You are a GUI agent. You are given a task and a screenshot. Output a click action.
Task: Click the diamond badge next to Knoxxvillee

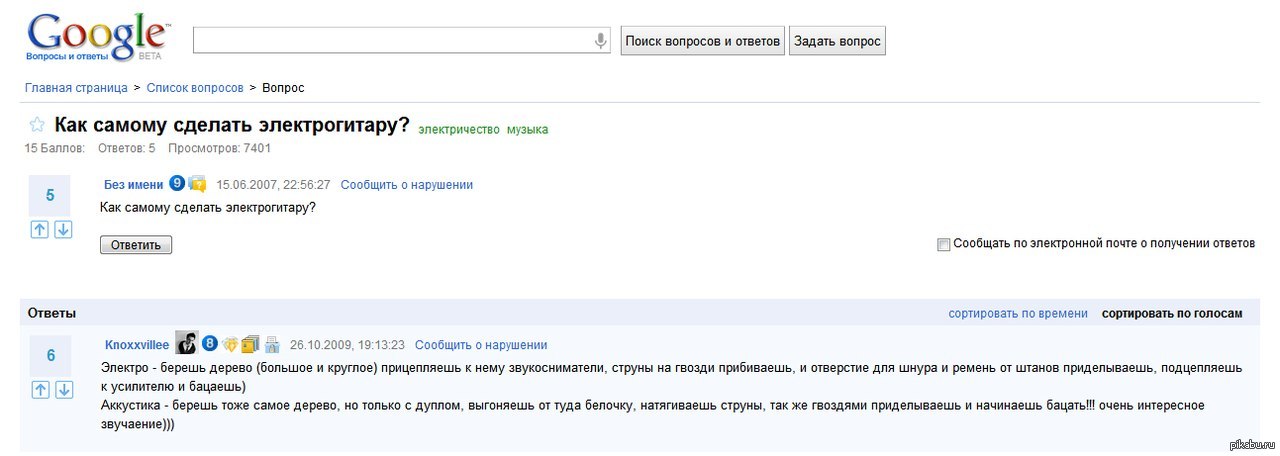click(230, 344)
